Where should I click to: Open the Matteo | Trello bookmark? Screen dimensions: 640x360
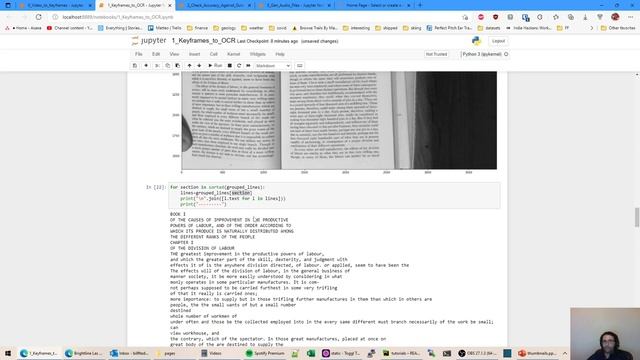pyautogui.click(x=164, y=28)
